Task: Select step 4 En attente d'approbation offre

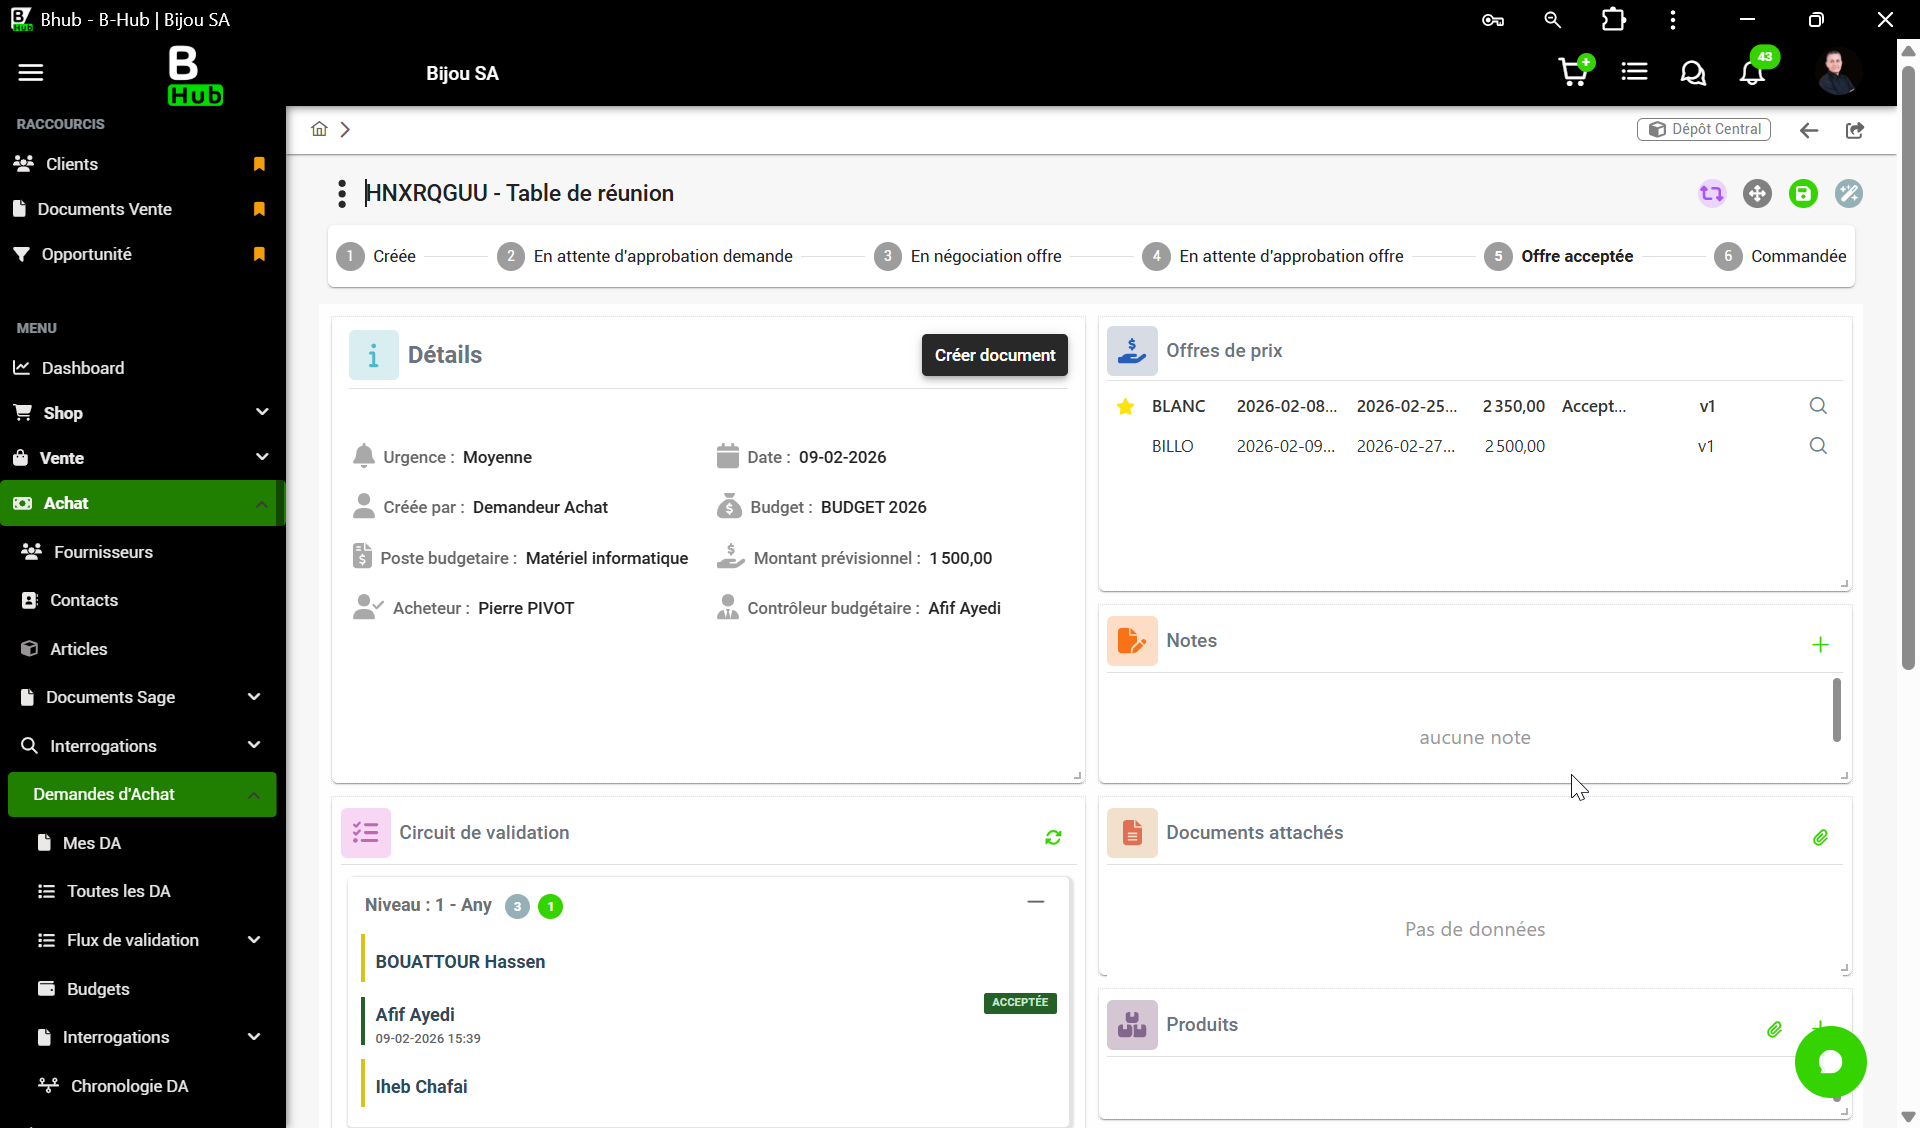Action: pos(1273,256)
